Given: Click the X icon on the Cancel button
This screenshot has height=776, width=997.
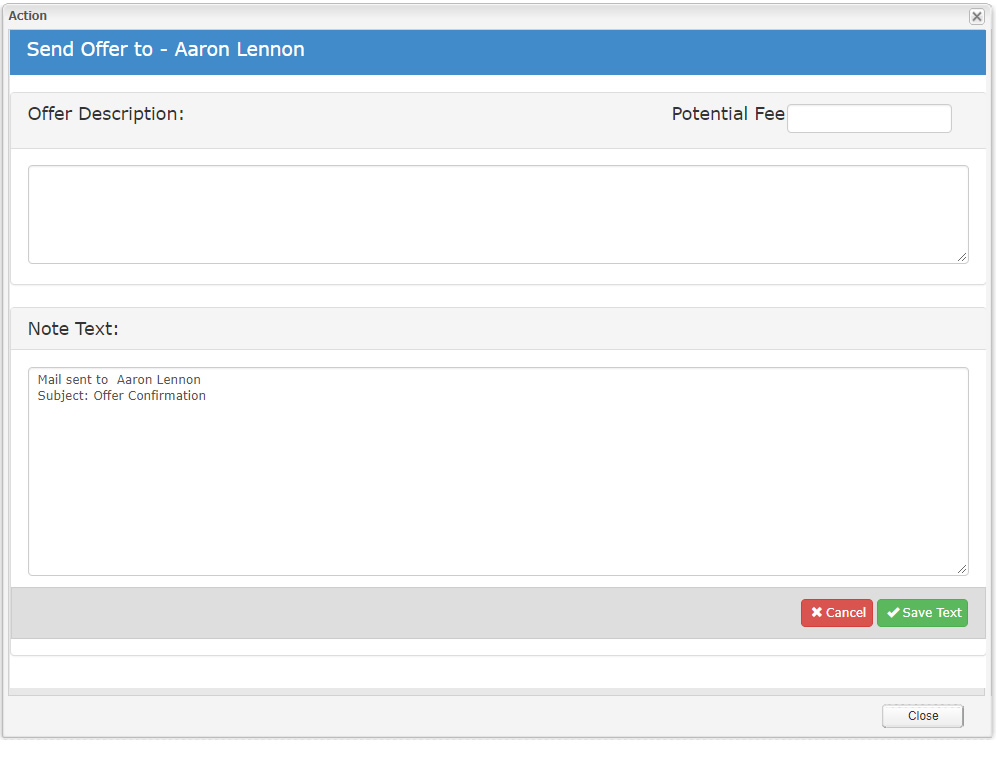Looking at the screenshot, I should click(817, 613).
